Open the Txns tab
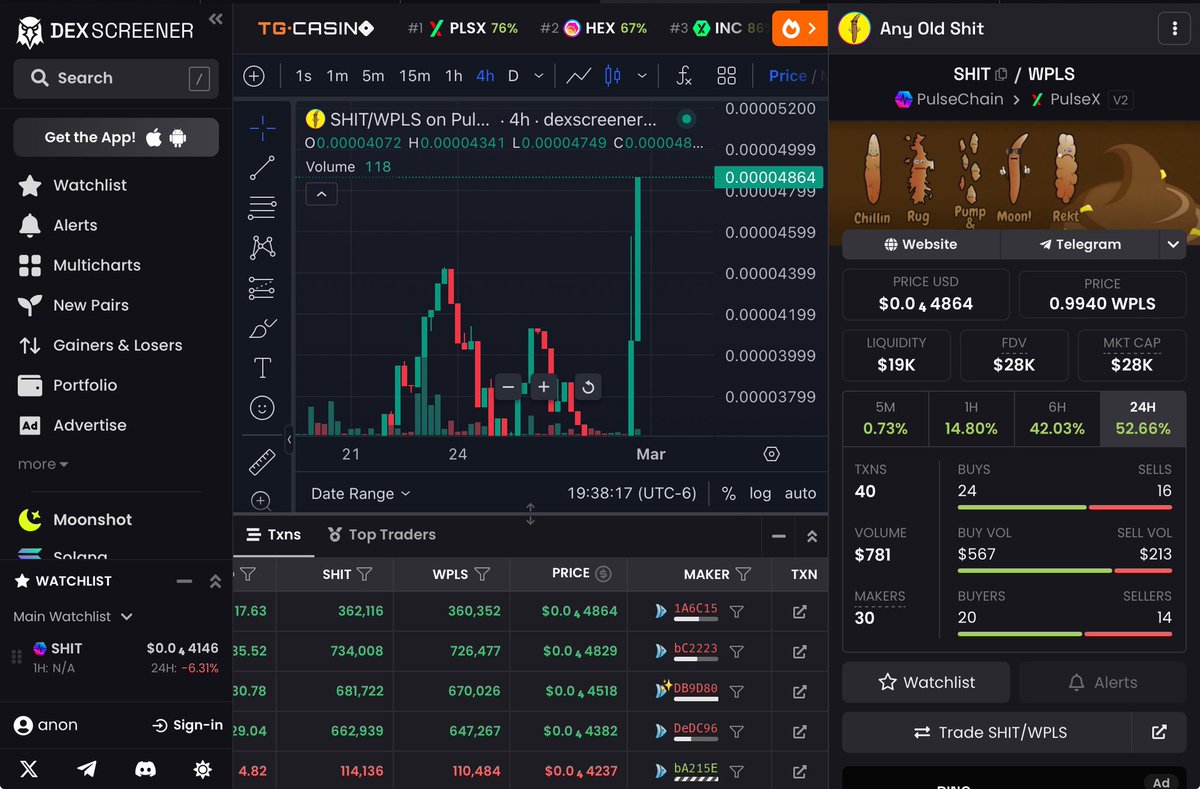The width and height of the screenshot is (1200, 789). (x=273, y=535)
